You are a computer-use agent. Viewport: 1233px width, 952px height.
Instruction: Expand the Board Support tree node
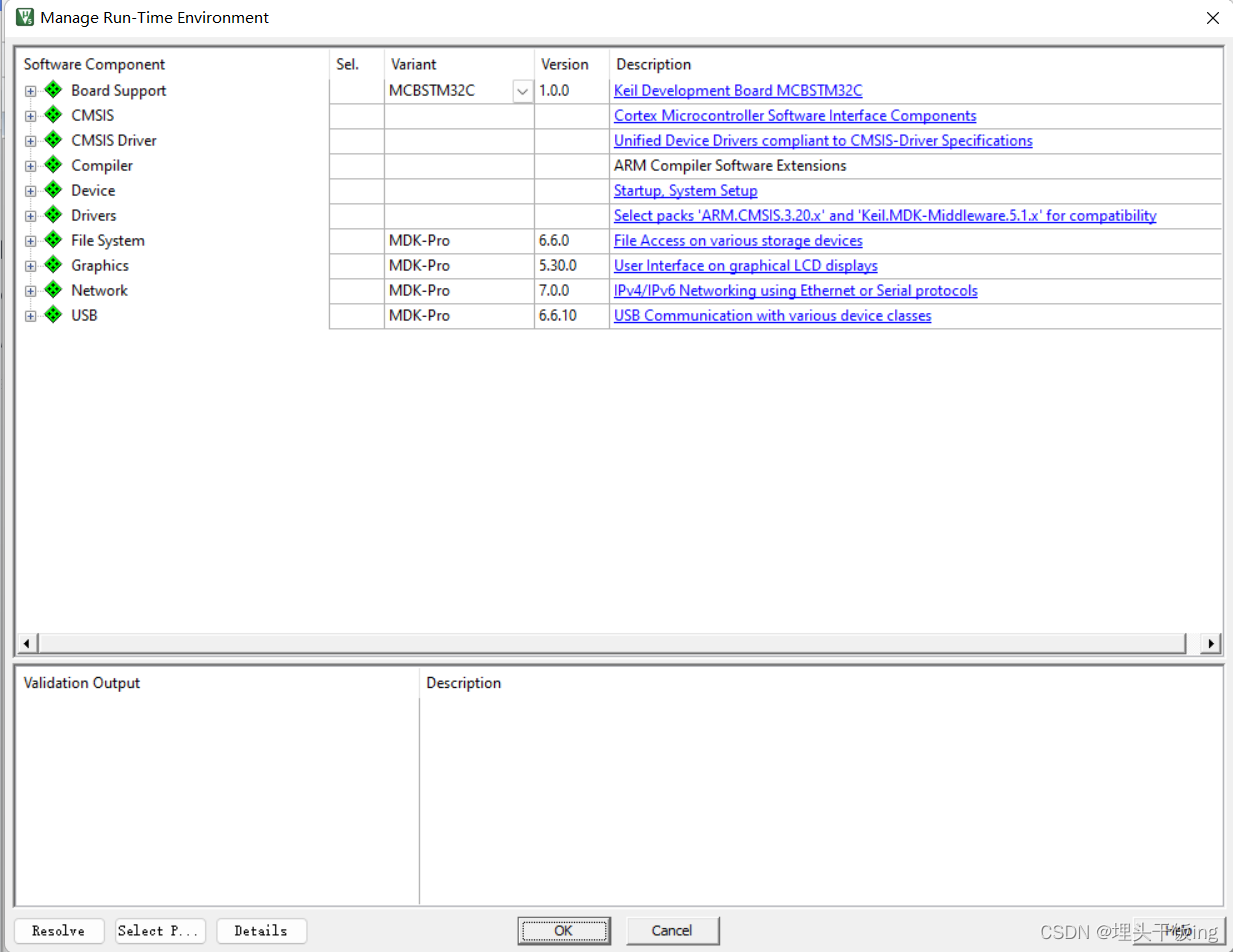[31, 91]
